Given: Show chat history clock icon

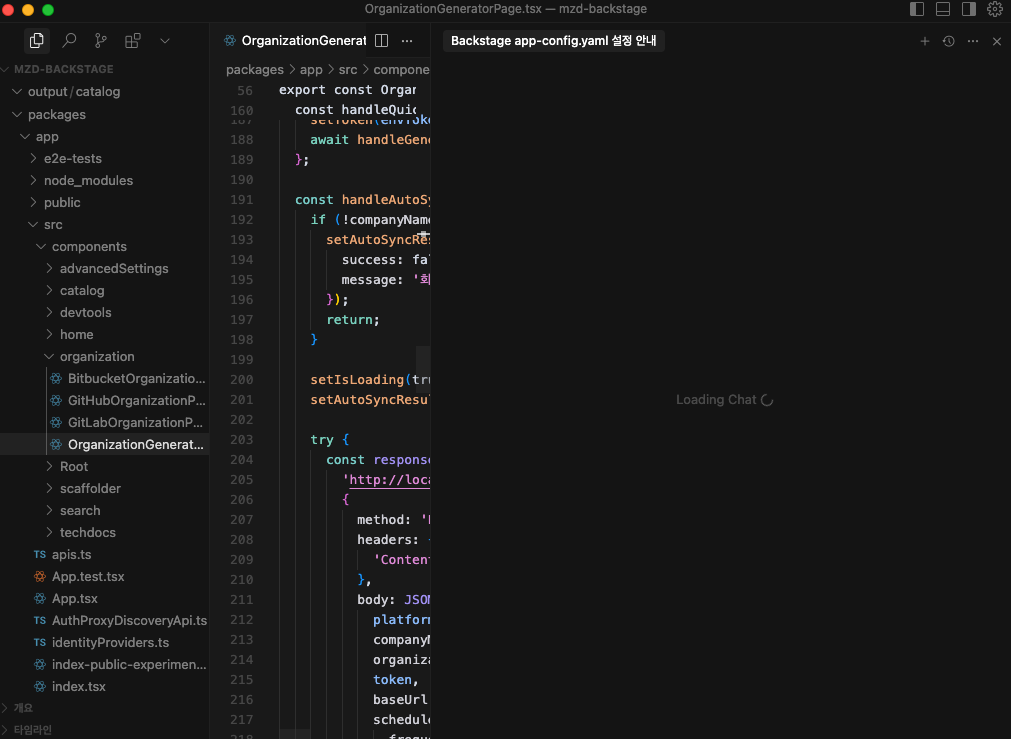Looking at the screenshot, I should coord(949,41).
